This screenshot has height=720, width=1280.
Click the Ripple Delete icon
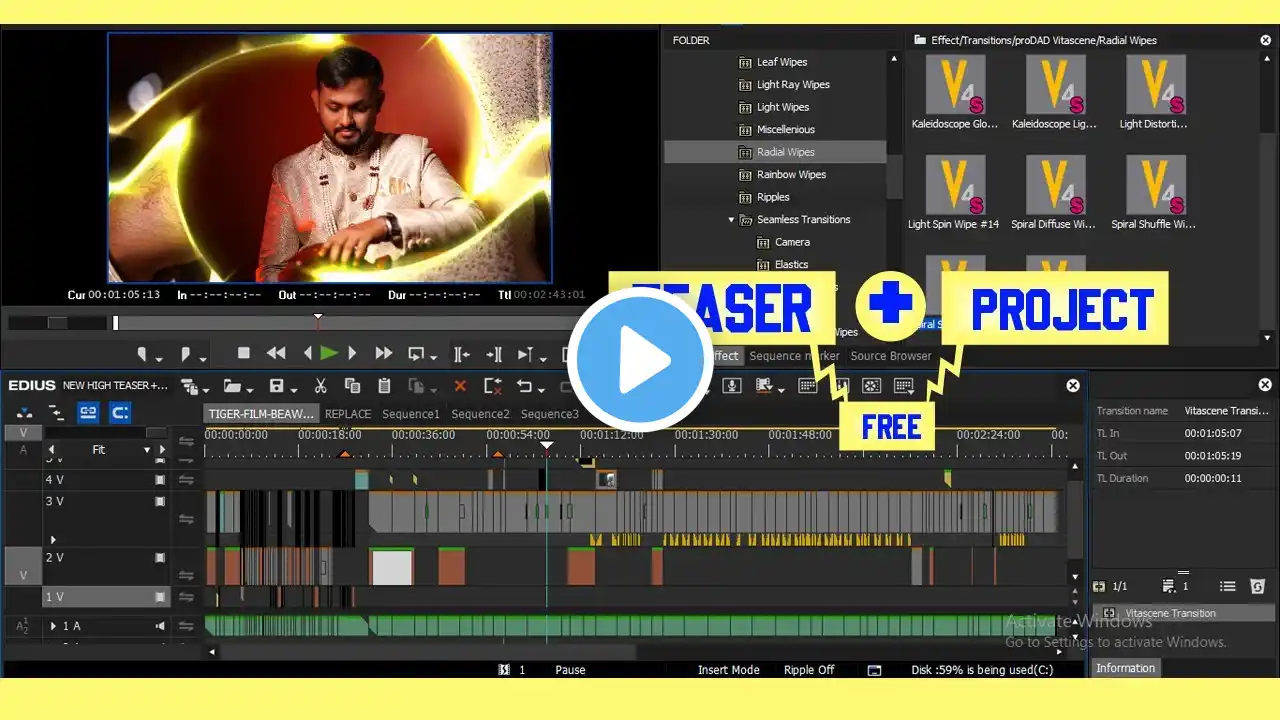492,386
